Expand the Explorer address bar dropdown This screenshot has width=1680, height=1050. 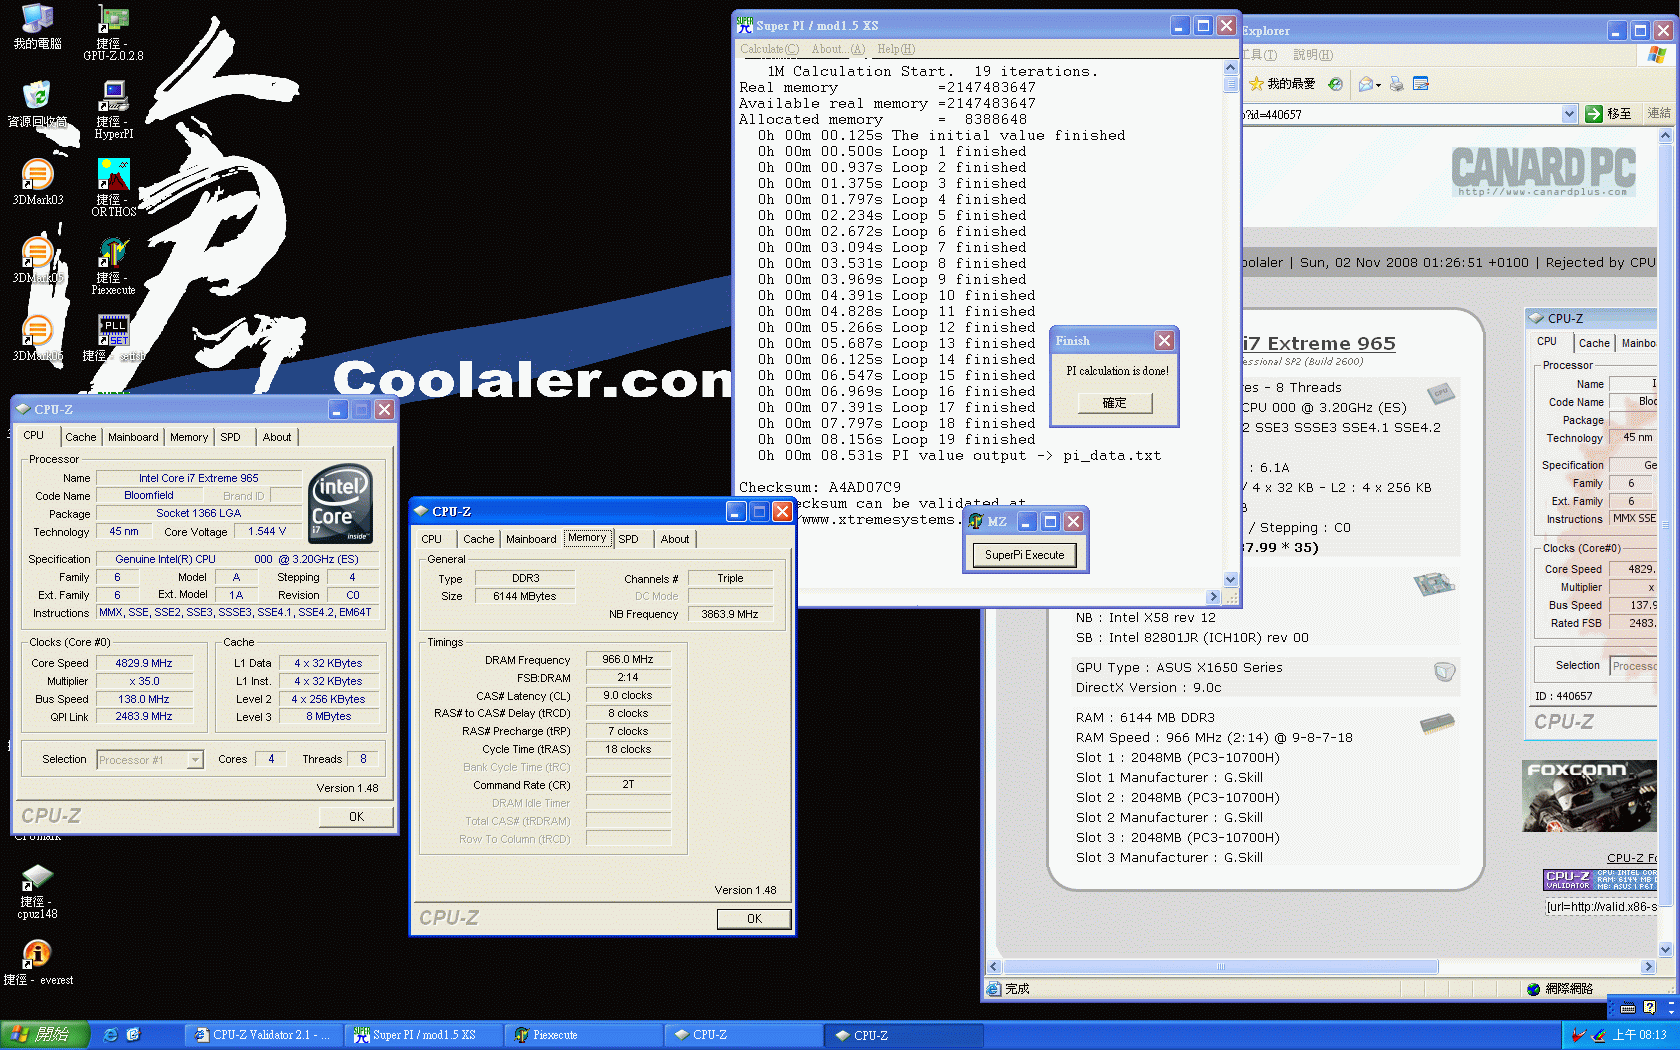pyautogui.click(x=1569, y=114)
